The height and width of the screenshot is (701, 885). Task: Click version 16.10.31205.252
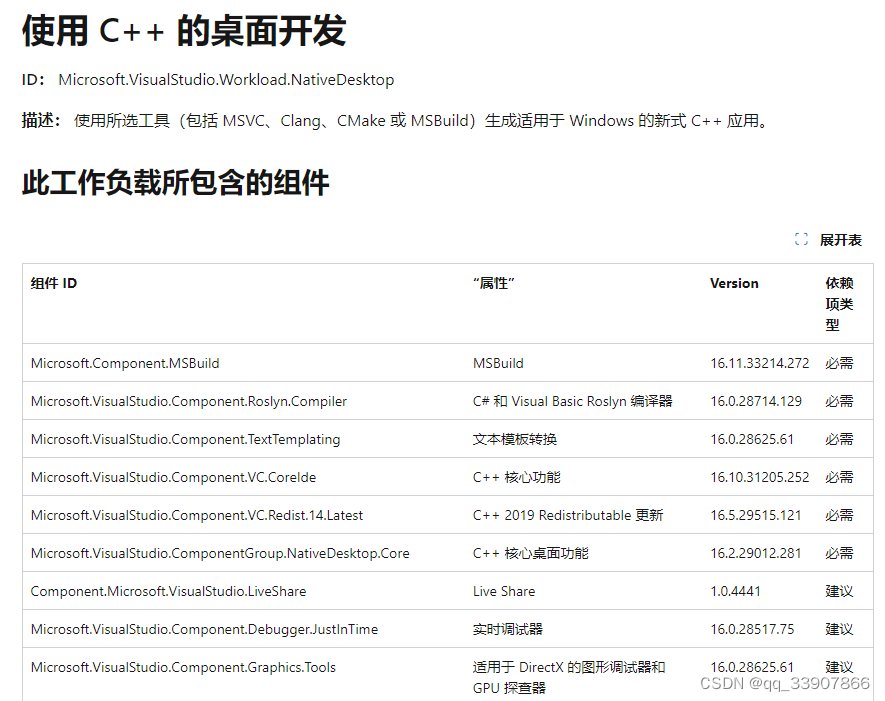click(x=760, y=477)
